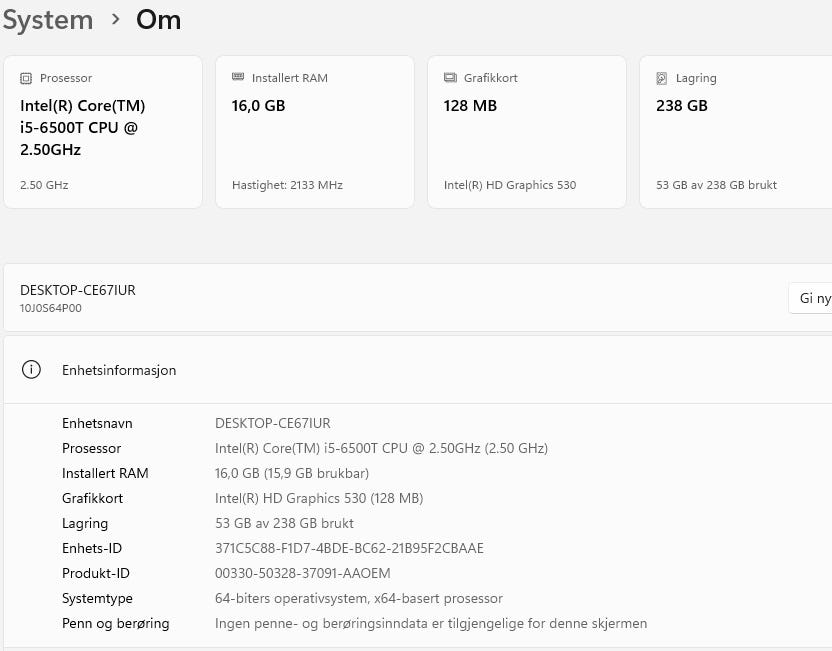Viewport: 832px width, 651px height.
Task: Click the Penn og berøring row value
Action: [431, 623]
